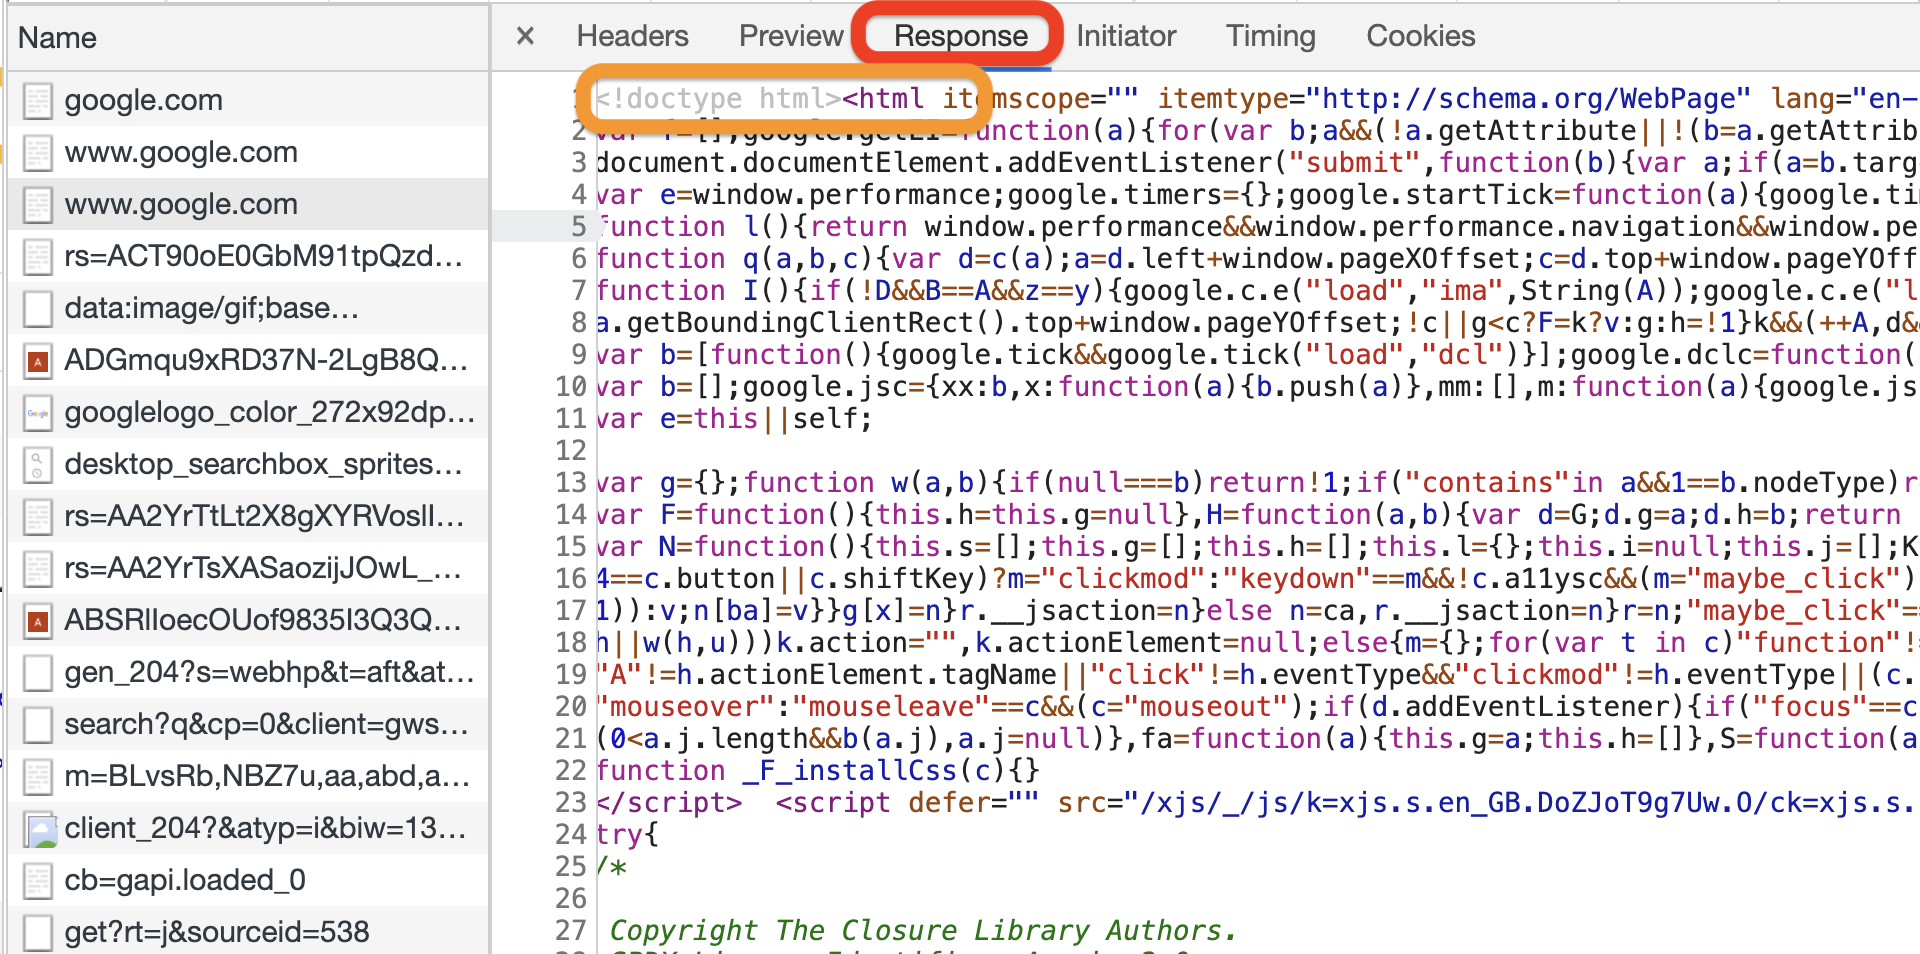This screenshot has height=954, width=1920.
Task: Click the icon beside get?rt=j&sourceid=538
Action: pyautogui.click(x=38, y=933)
